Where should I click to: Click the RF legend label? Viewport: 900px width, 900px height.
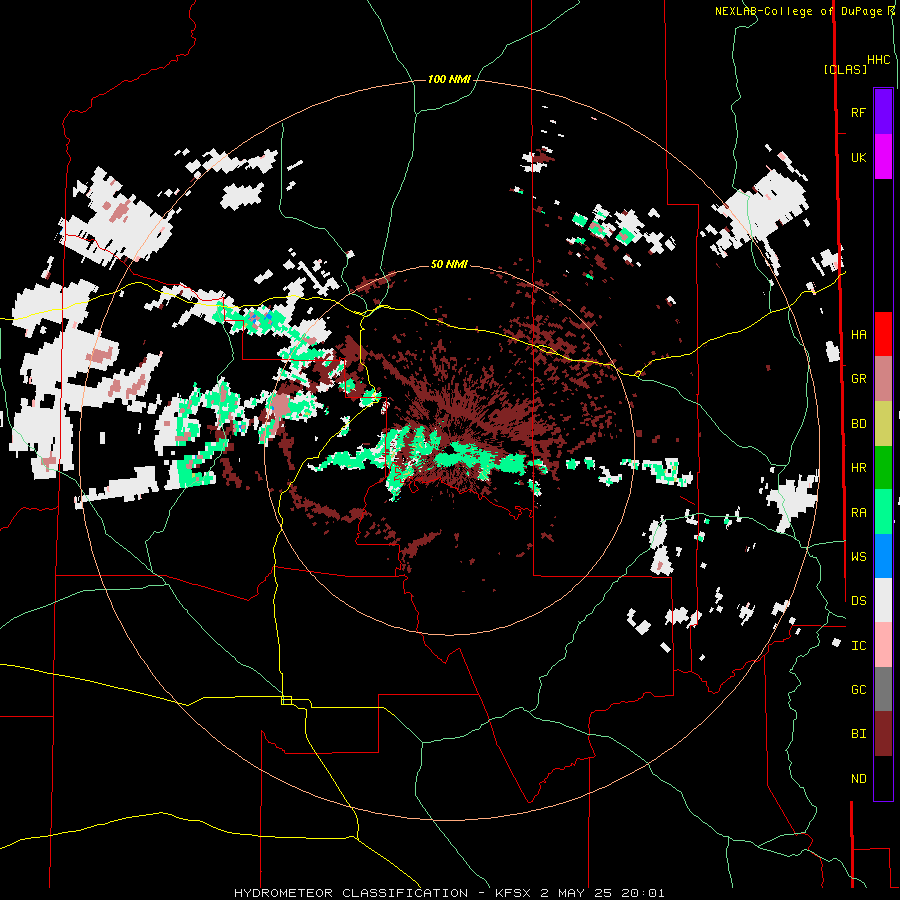click(858, 112)
